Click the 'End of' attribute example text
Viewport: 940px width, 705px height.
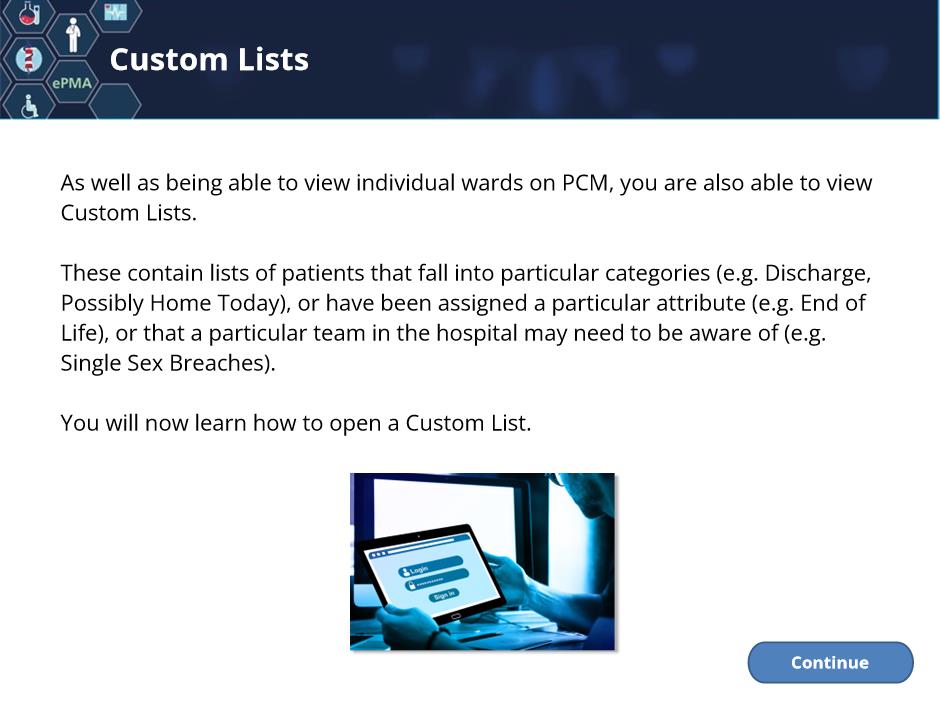click(x=833, y=303)
